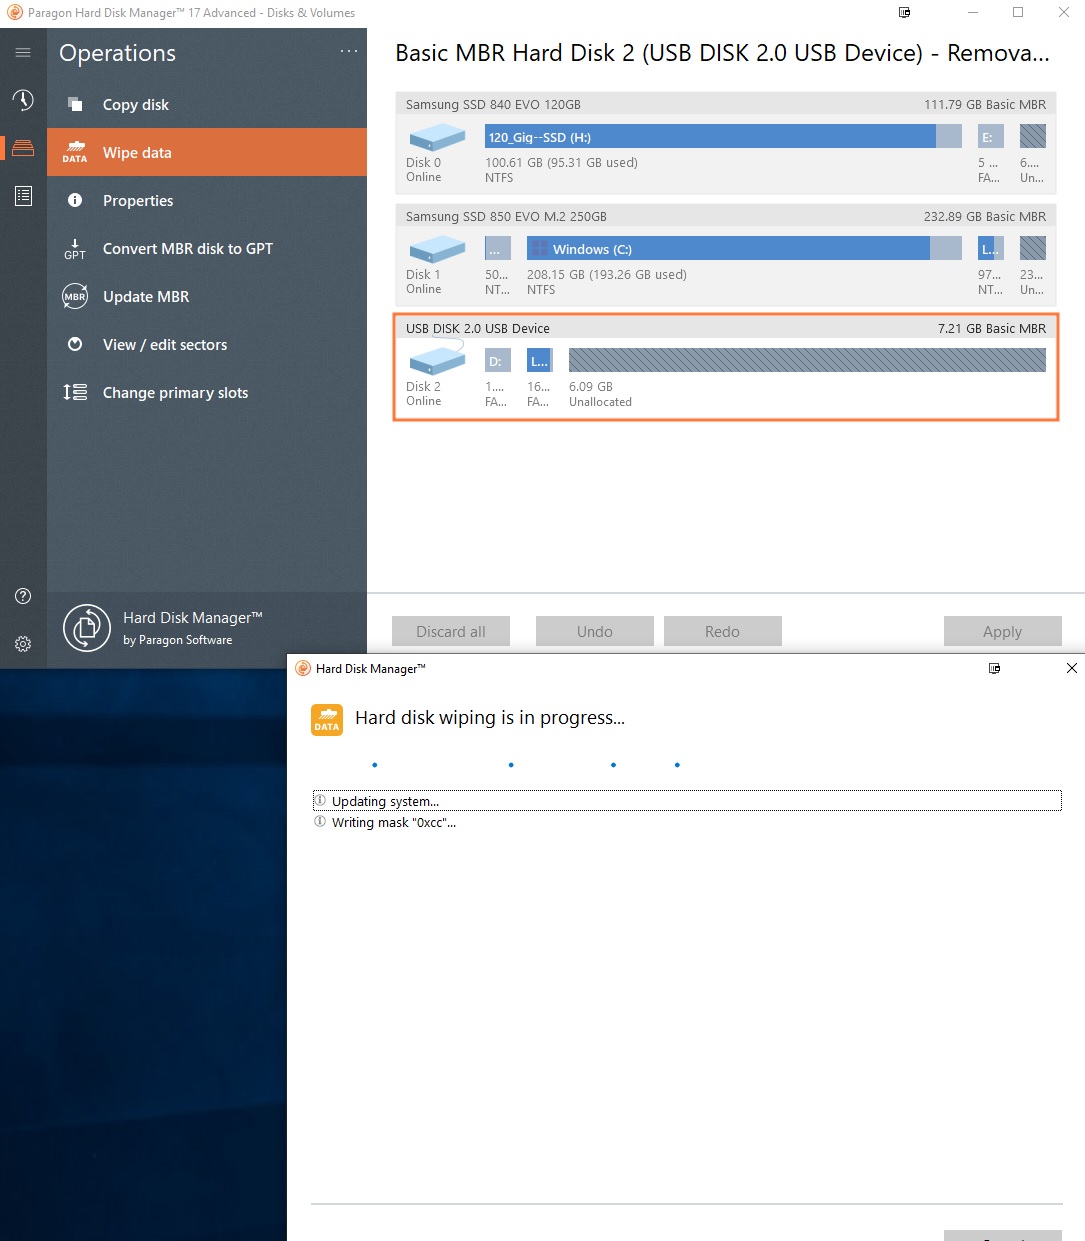The height and width of the screenshot is (1241, 1085).
Task: Select the unallocated block on Disk 0
Action: [1033, 137]
